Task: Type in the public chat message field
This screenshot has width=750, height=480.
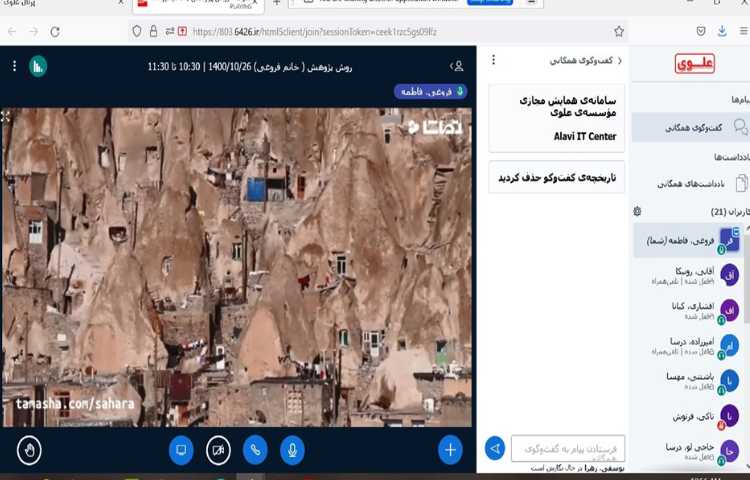Action: 567,448
